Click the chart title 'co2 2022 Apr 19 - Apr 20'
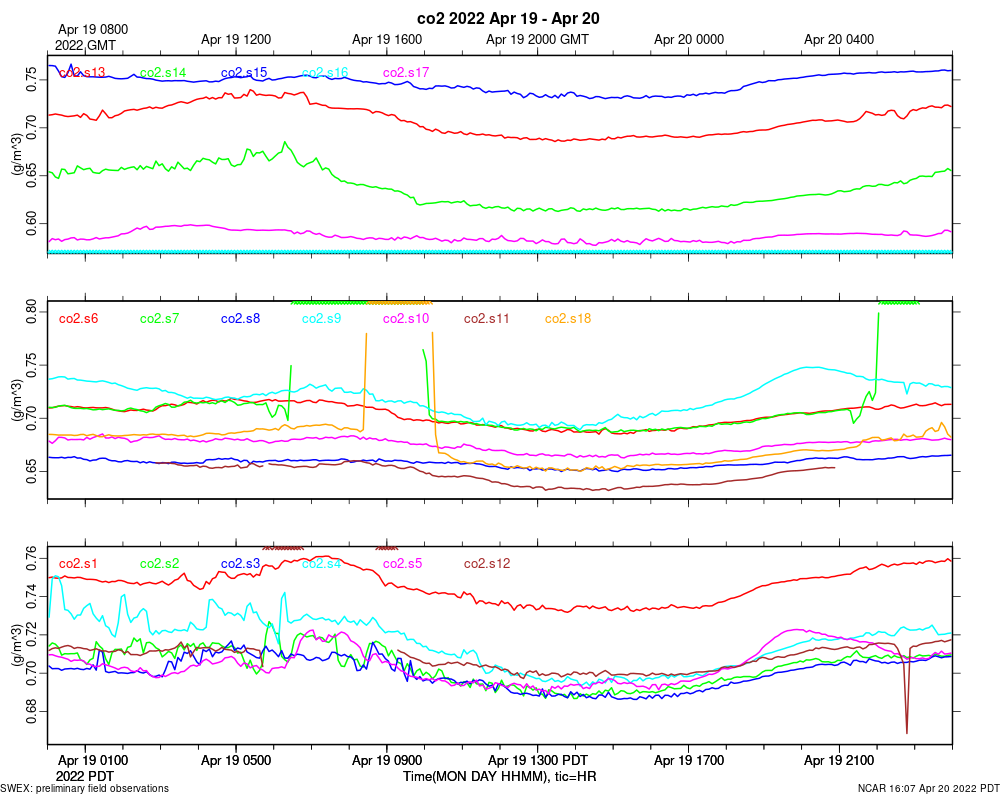1000x800 pixels. click(508, 19)
